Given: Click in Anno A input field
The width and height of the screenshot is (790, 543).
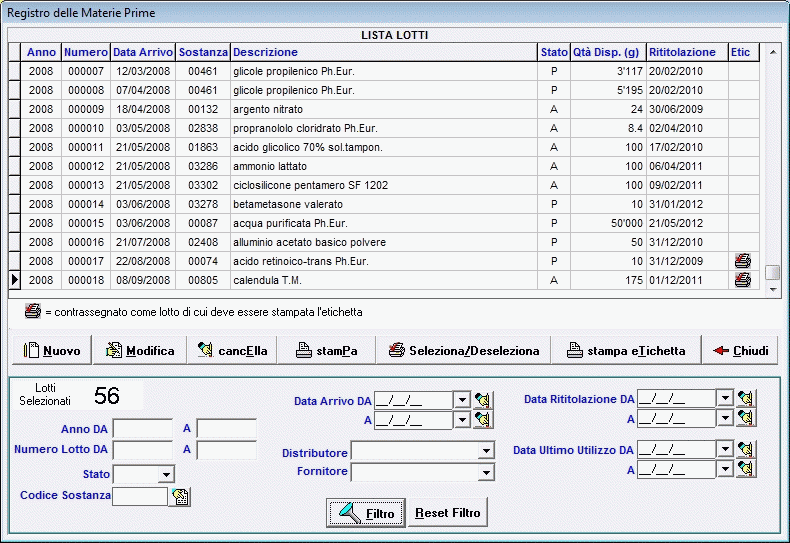Looking at the screenshot, I should (x=226, y=429).
